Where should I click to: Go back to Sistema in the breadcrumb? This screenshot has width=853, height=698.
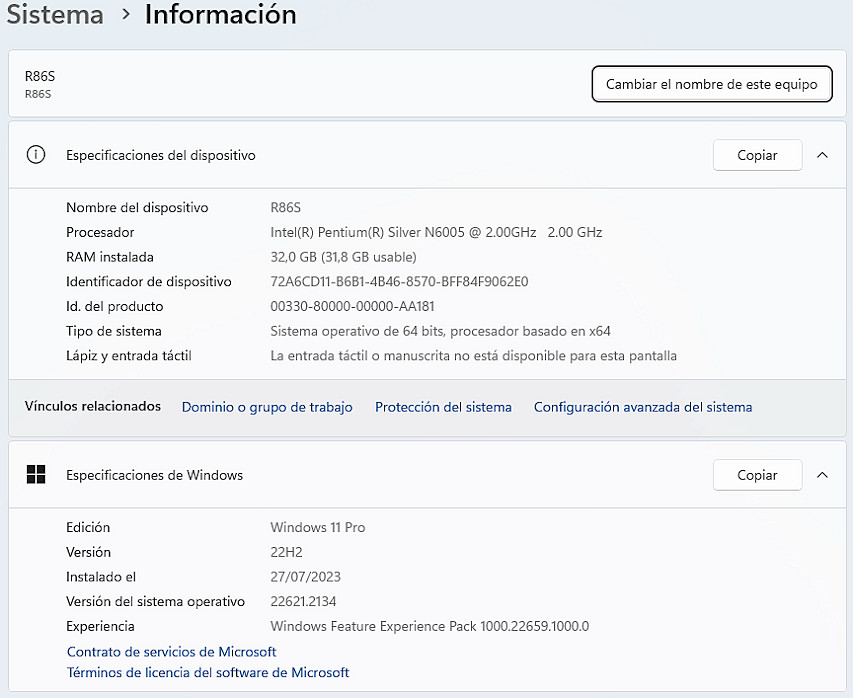point(55,14)
